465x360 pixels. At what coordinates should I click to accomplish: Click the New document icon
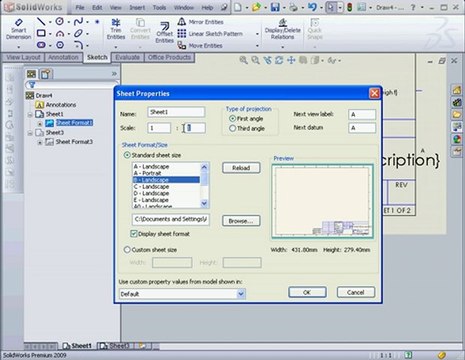pyautogui.click(x=238, y=7)
